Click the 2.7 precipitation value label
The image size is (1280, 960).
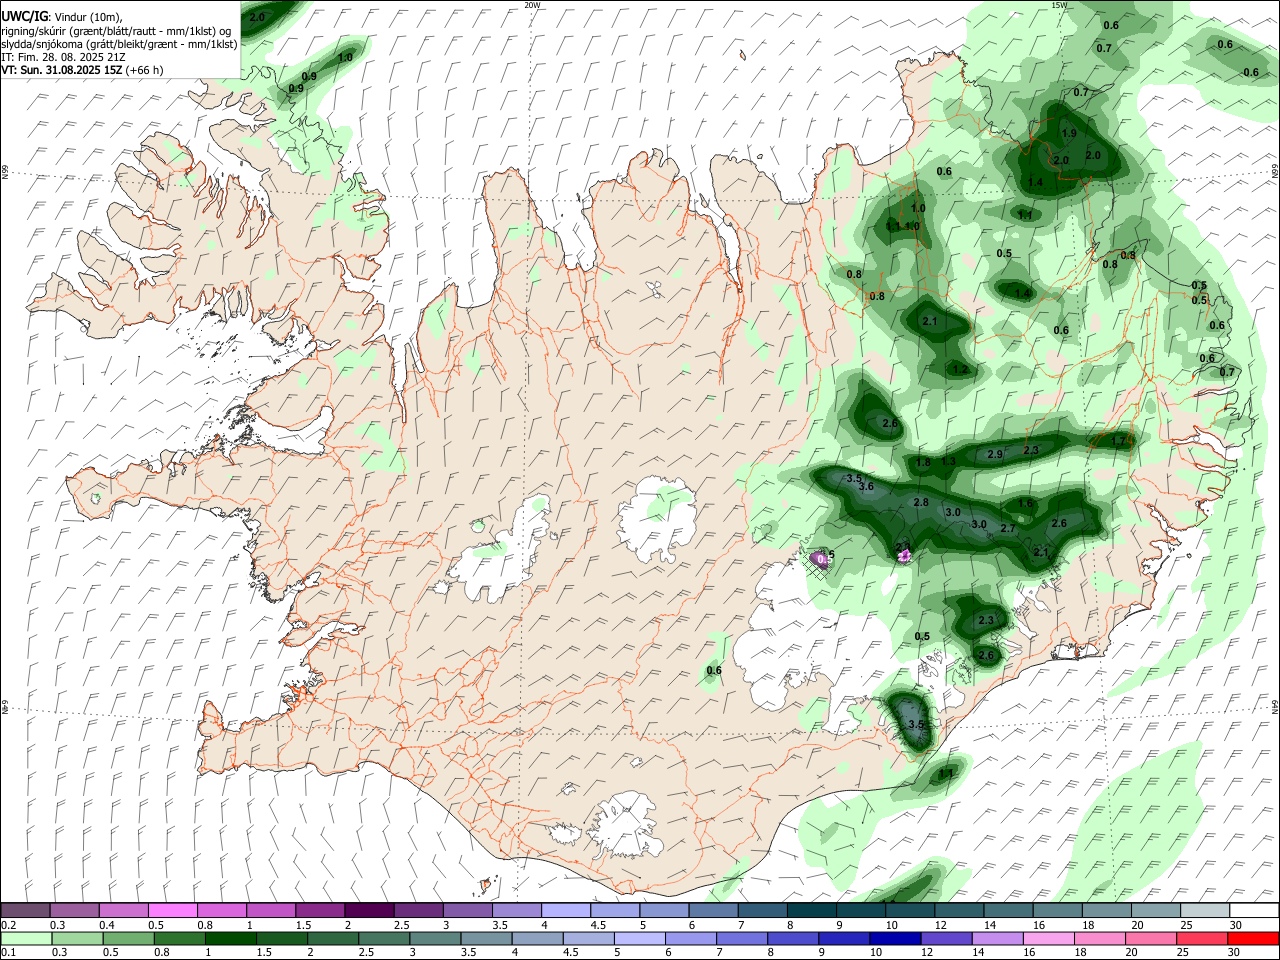(x=1008, y=529)
